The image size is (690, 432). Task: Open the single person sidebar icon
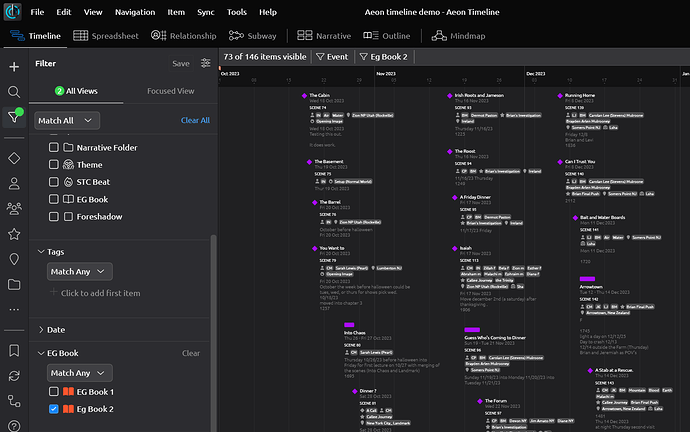(14, 183)
